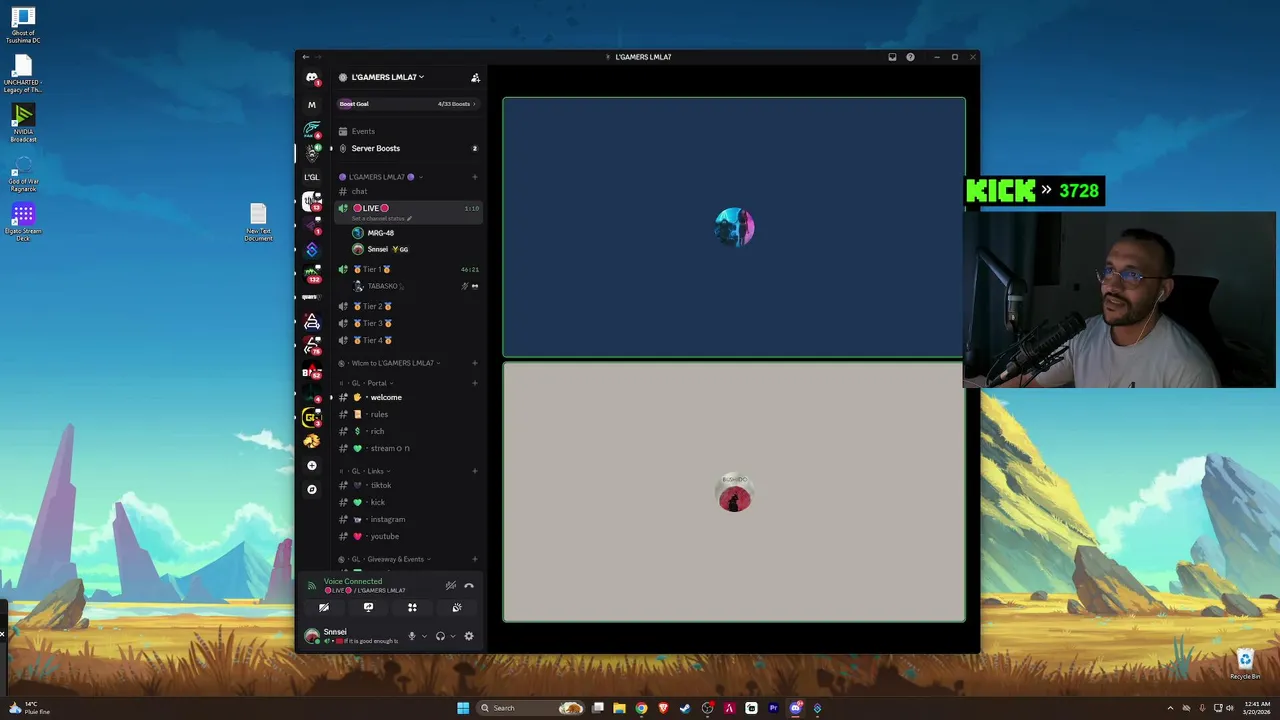This screenshot has height=720, width=1280.
Task: Open User Settings gear
Action: [469, 636]
